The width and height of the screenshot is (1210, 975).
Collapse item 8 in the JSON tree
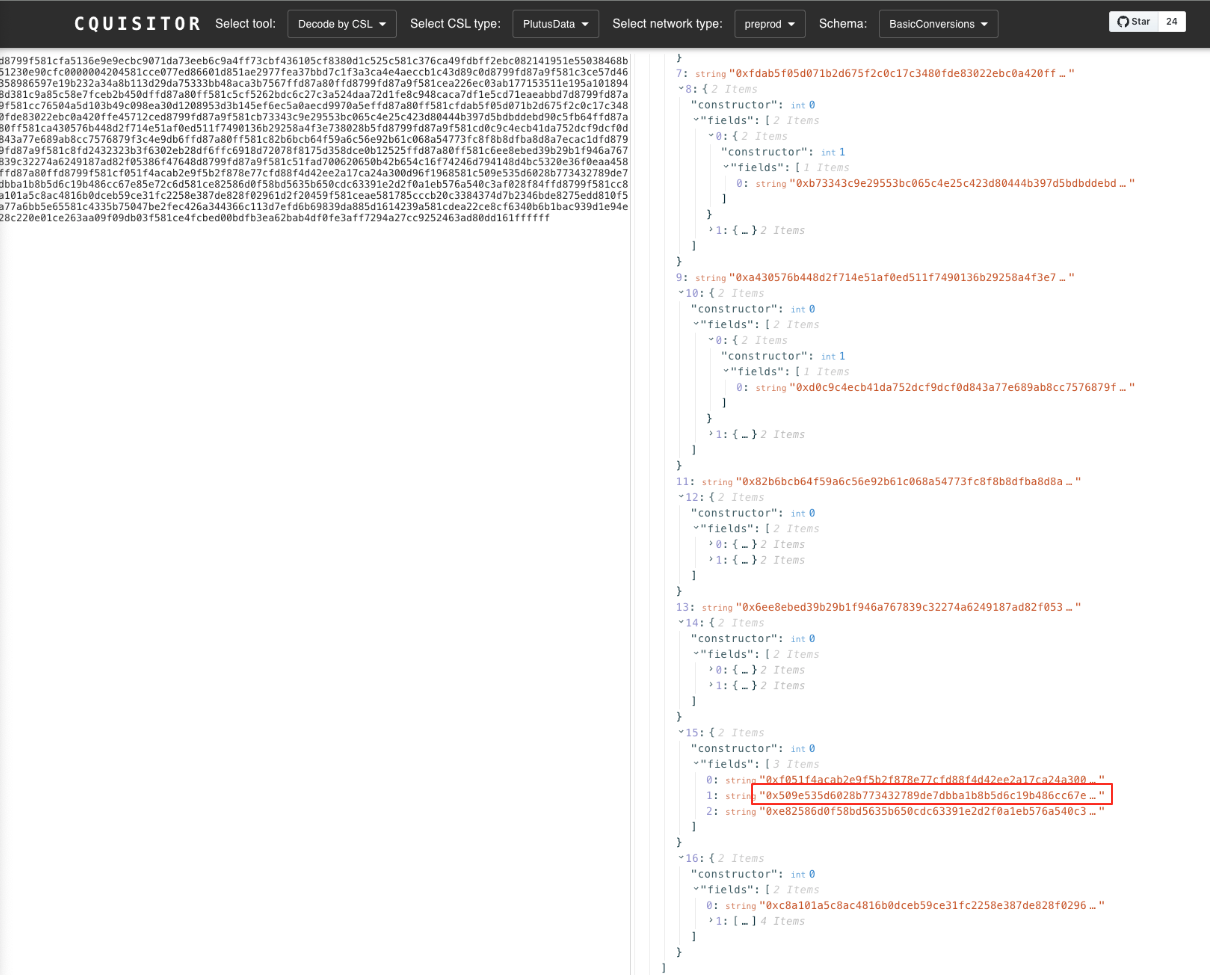(x=681, y=90)
